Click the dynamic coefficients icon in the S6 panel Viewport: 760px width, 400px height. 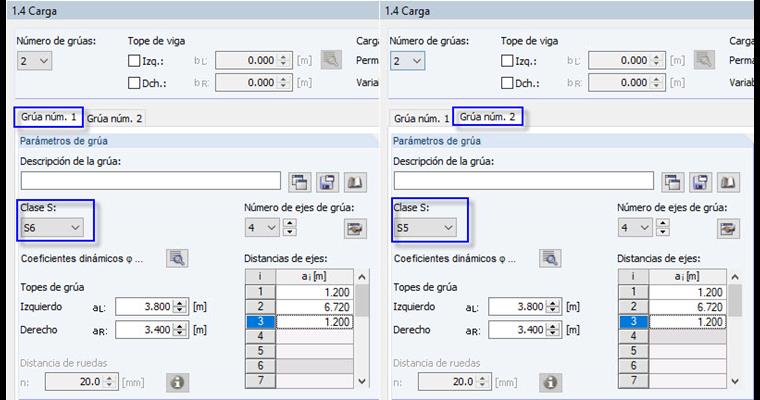(x=177, y=259)
